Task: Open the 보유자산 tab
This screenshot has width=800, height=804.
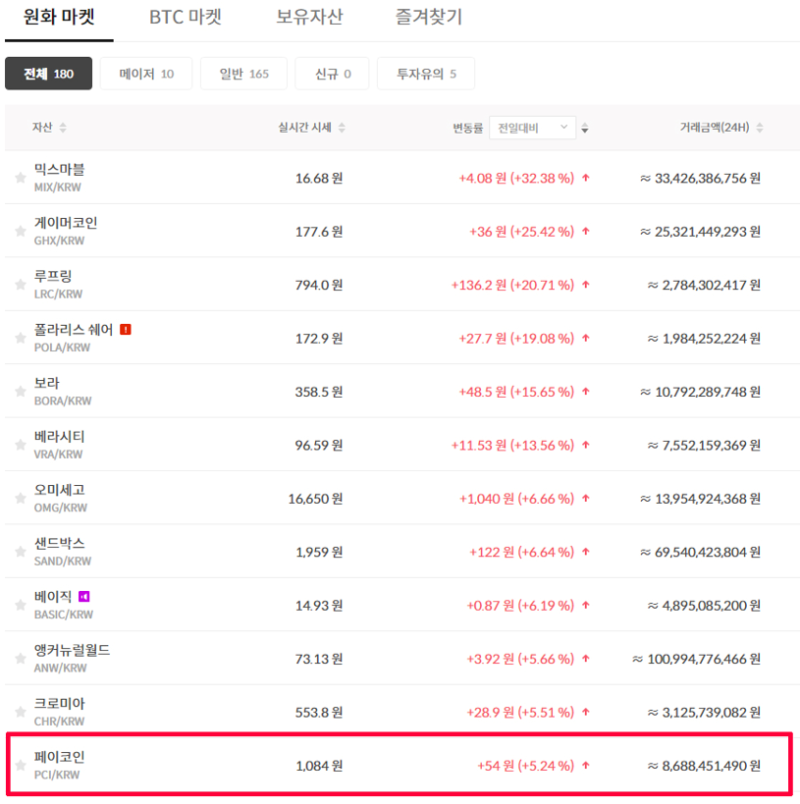Action: (309, 17)
